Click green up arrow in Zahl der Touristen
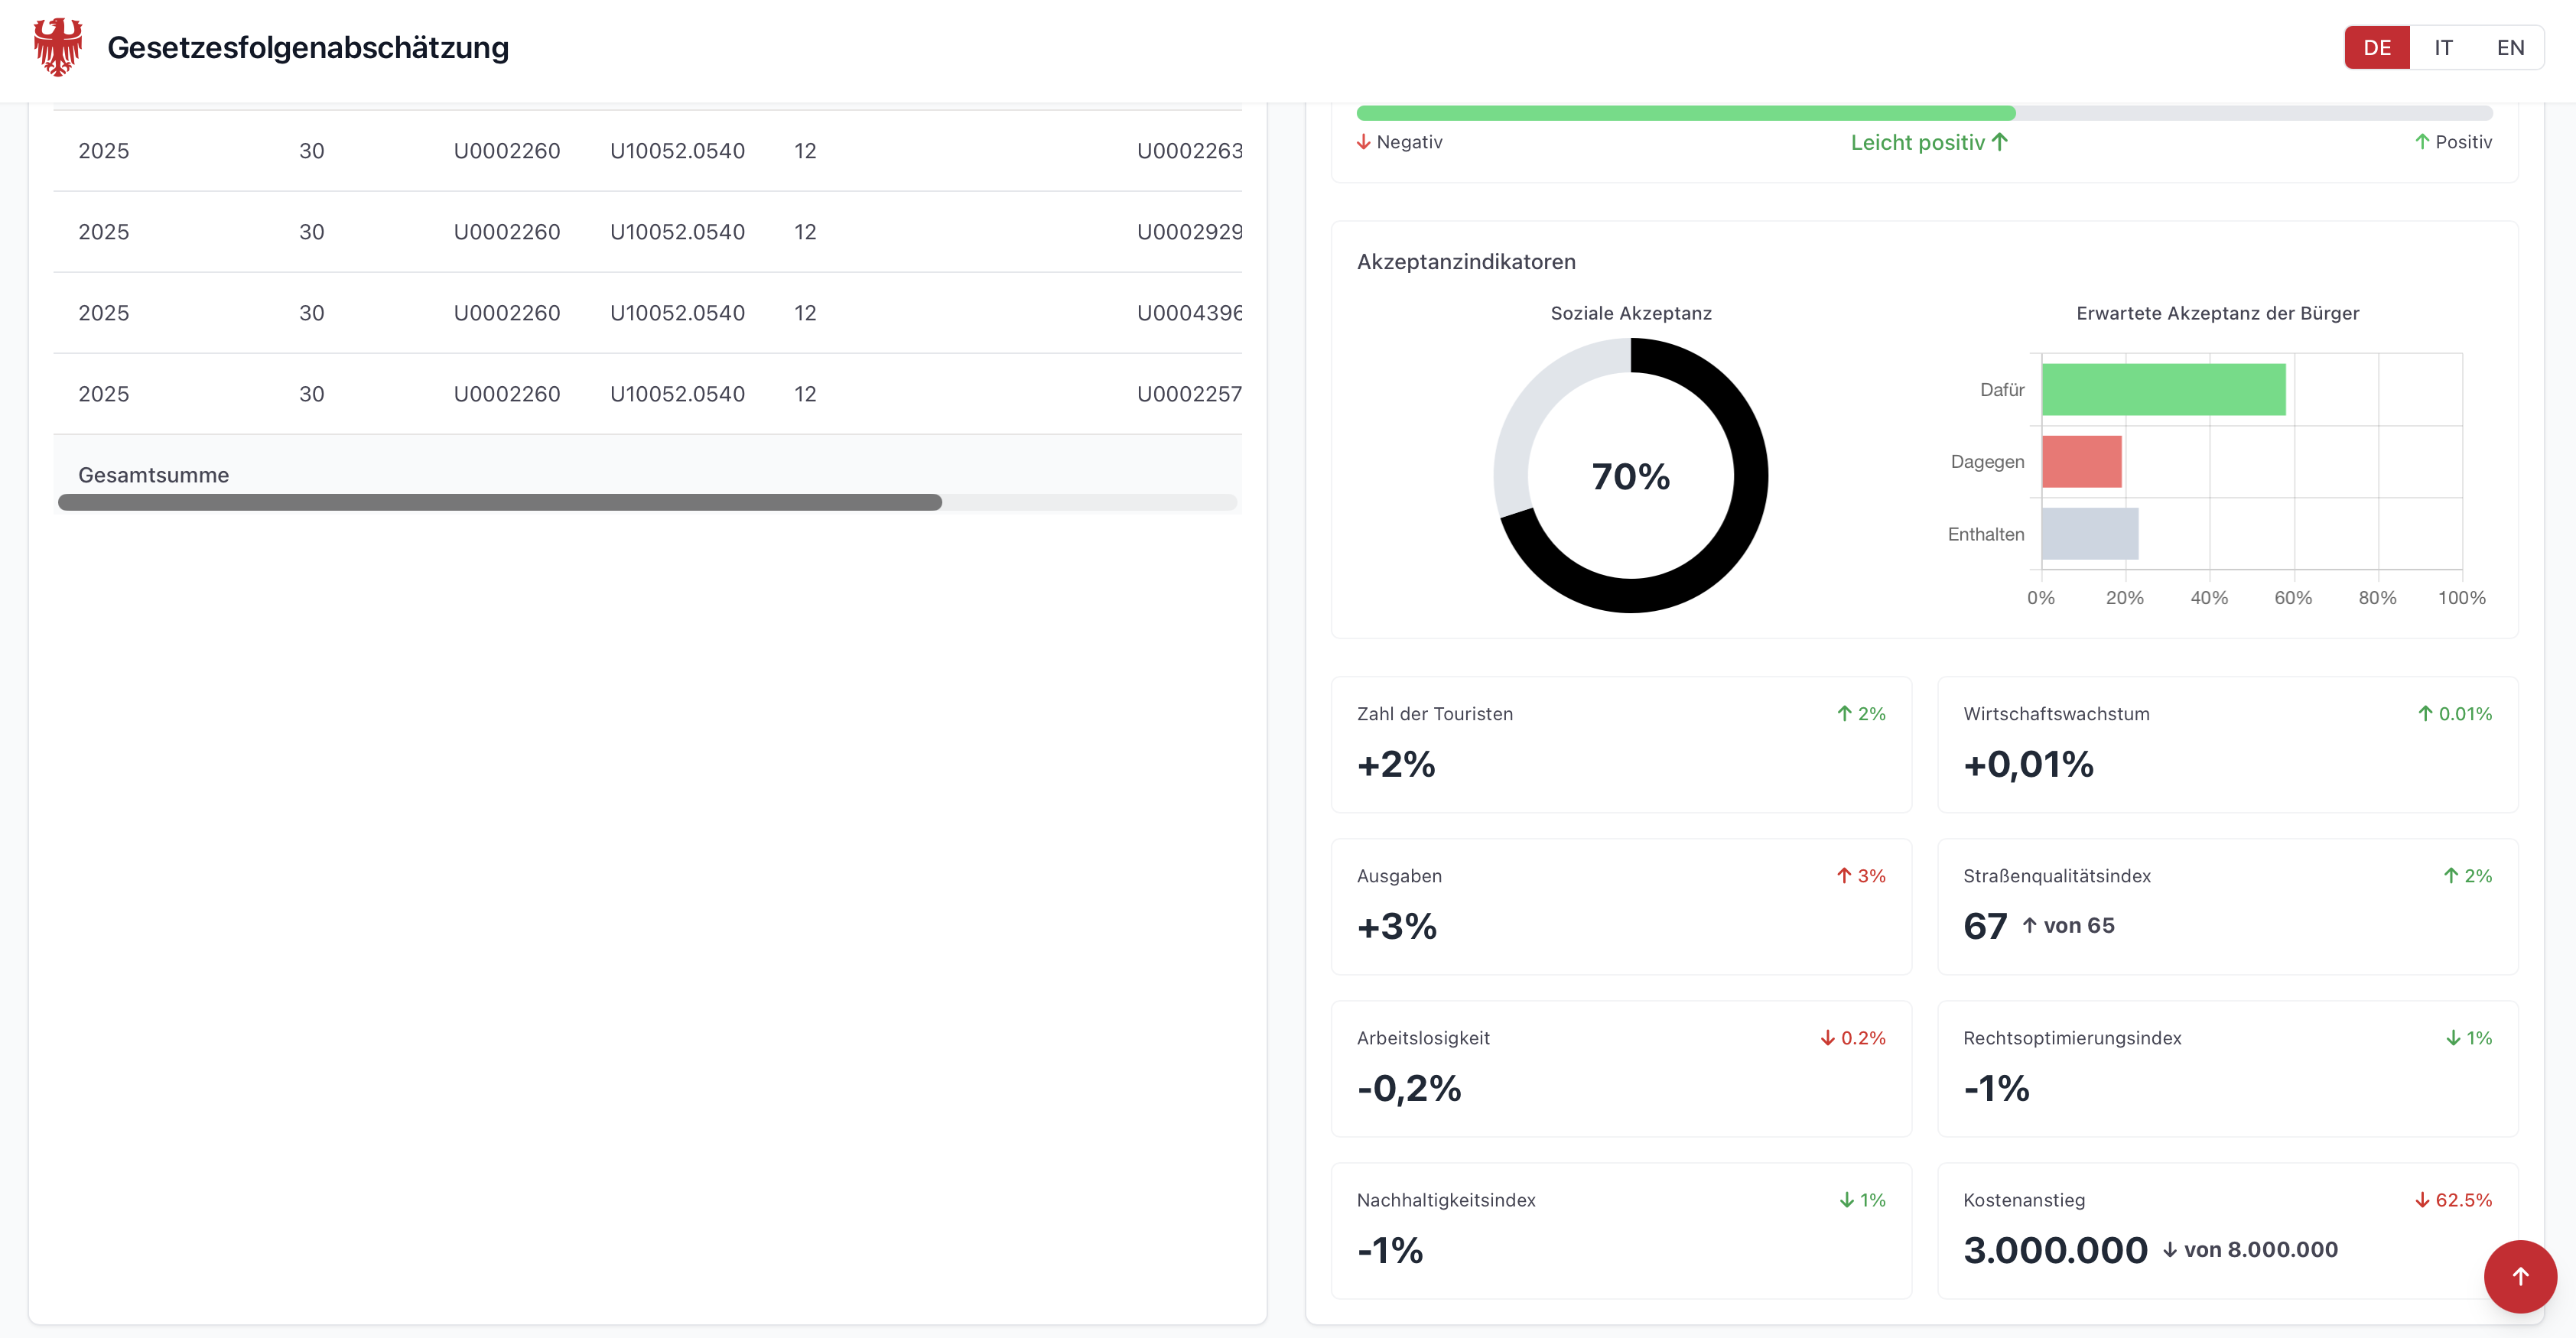Image resolution: width=2576 pixels, height=1338 pixels. pyautogui.click(x=1844, y=714)
